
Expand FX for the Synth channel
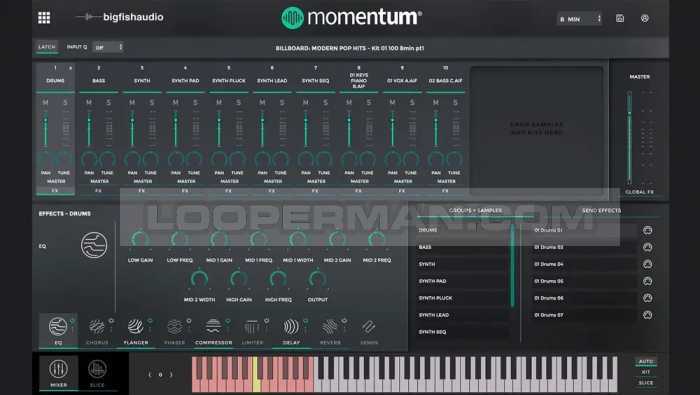pyautogui.click(x=142, y=191)
